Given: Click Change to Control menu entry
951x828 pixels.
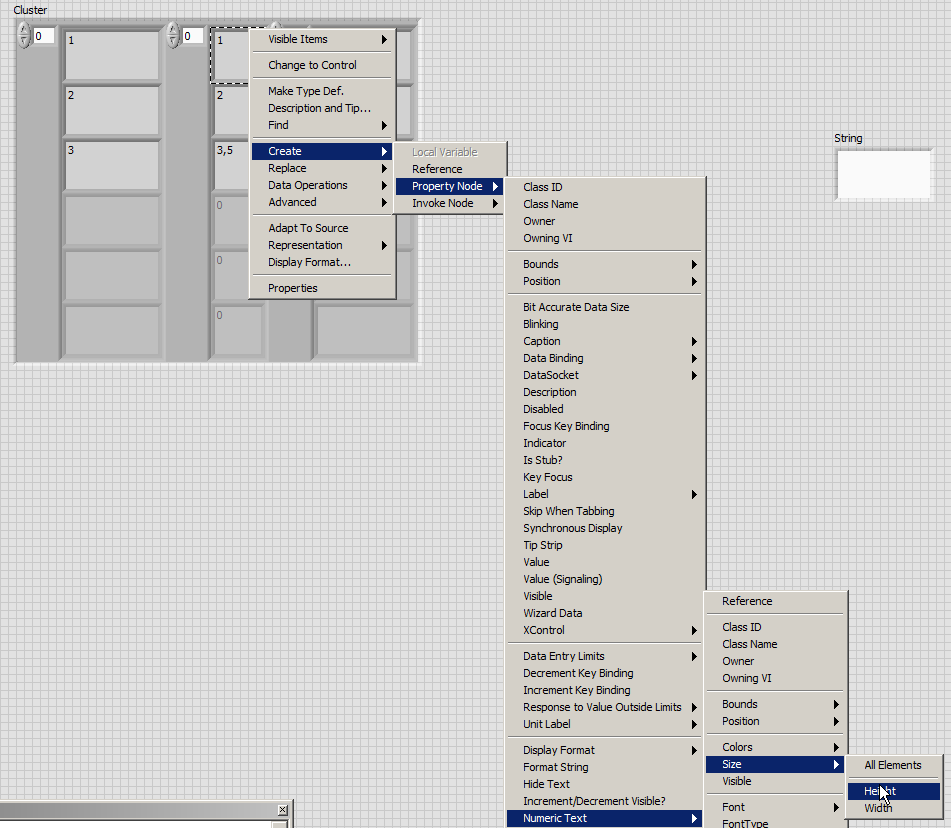Looking at the screenshot, I should (x=312, y=65).
